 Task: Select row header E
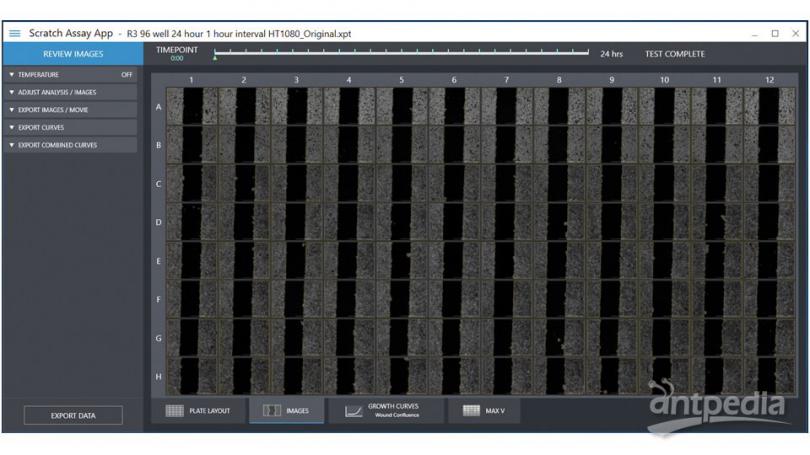[x=159, y=261]
